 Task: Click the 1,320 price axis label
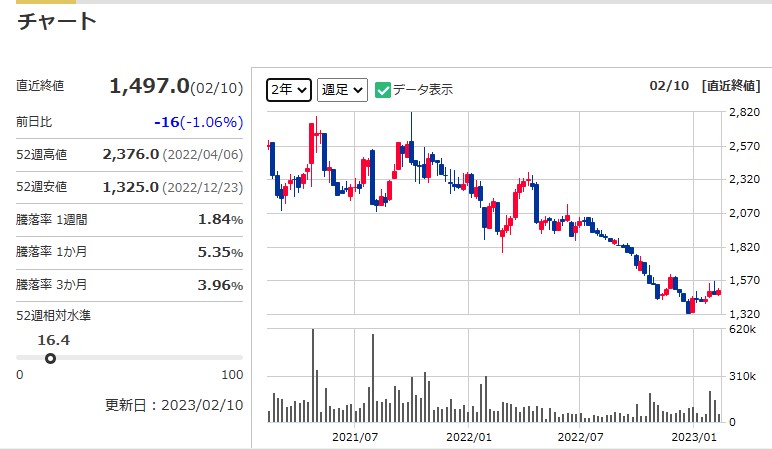click(744, 314)
